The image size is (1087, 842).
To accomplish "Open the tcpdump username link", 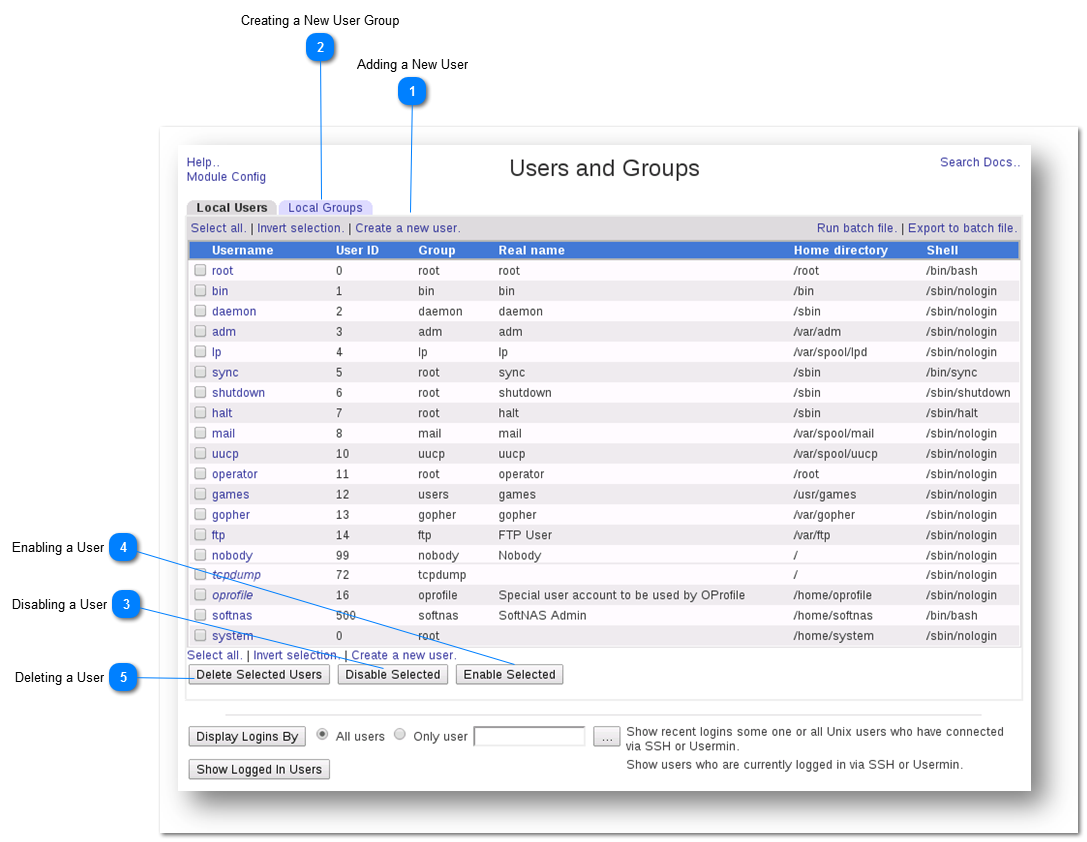I will point(236,575).
